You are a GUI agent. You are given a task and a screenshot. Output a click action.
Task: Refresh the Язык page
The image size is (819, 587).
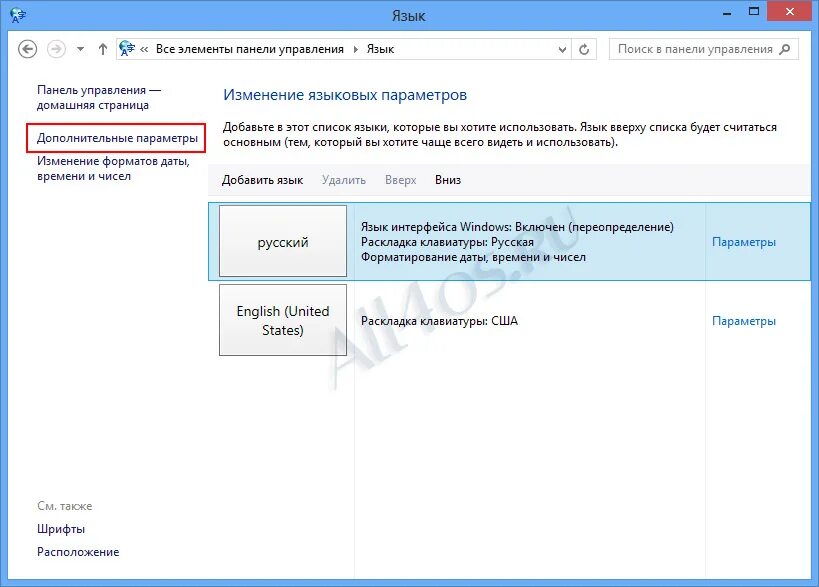(584, 50)
